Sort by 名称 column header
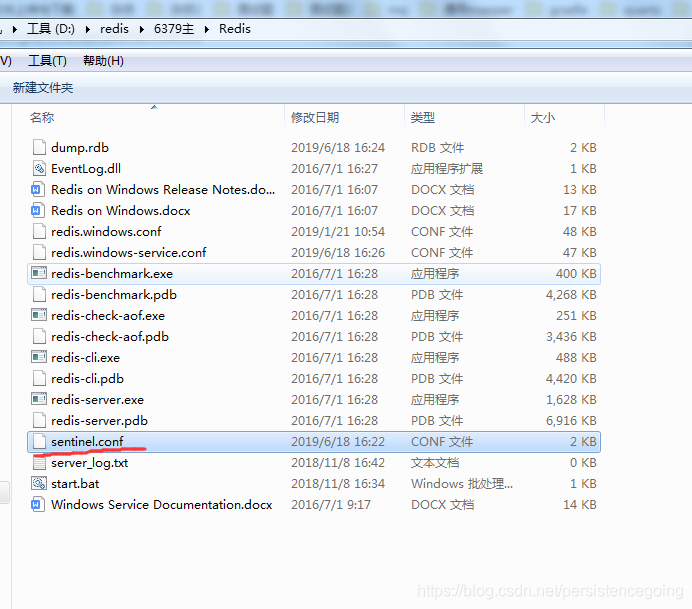 coord(41,117)
